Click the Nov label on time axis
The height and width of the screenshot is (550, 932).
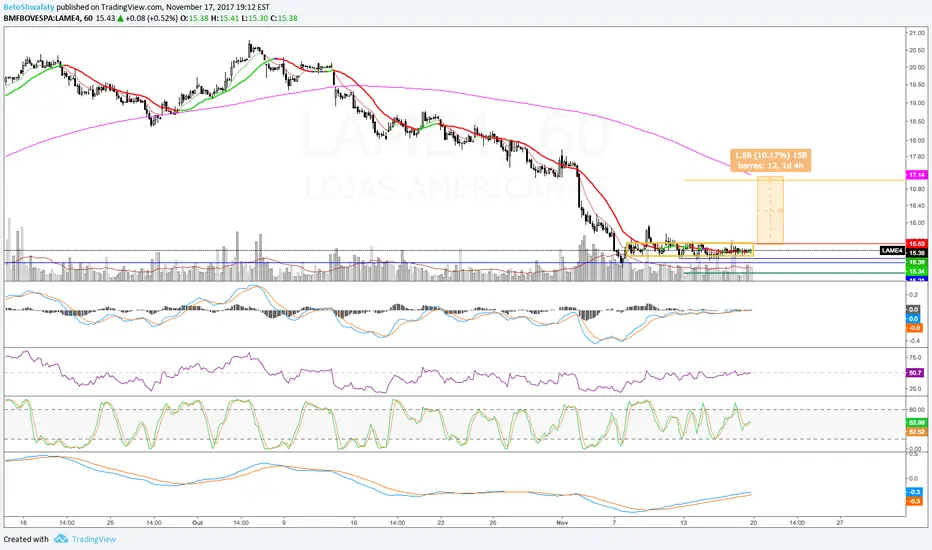pos(562,523)
